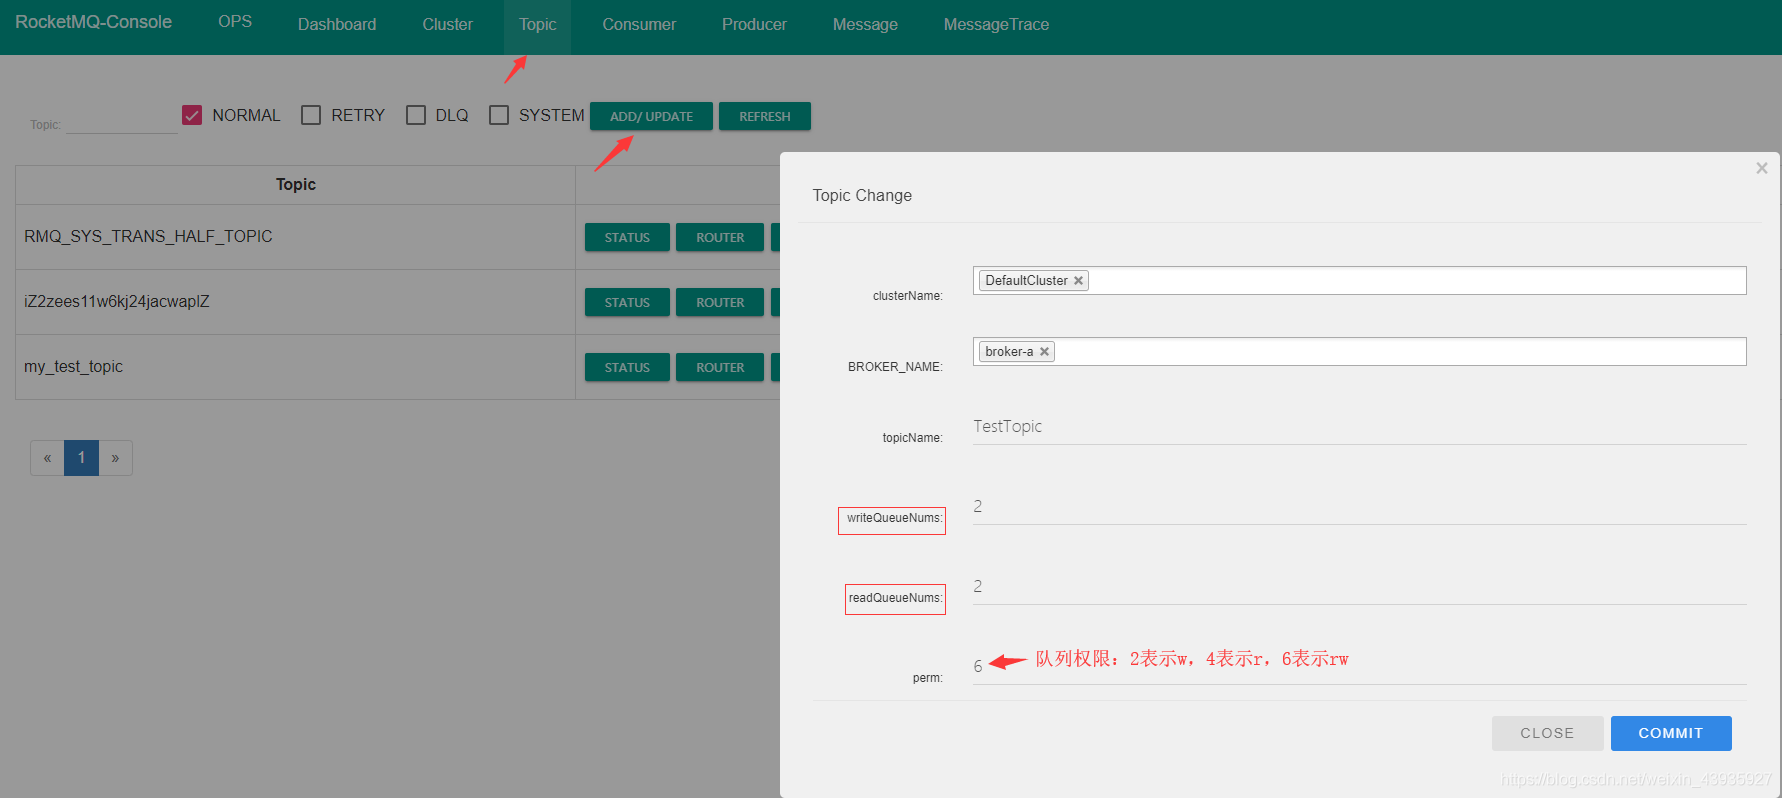Image resolution: width=1782 pixels, height=798 pixels.
Task: Click the CLOSE button in dialog
Action: (1546, 733)
